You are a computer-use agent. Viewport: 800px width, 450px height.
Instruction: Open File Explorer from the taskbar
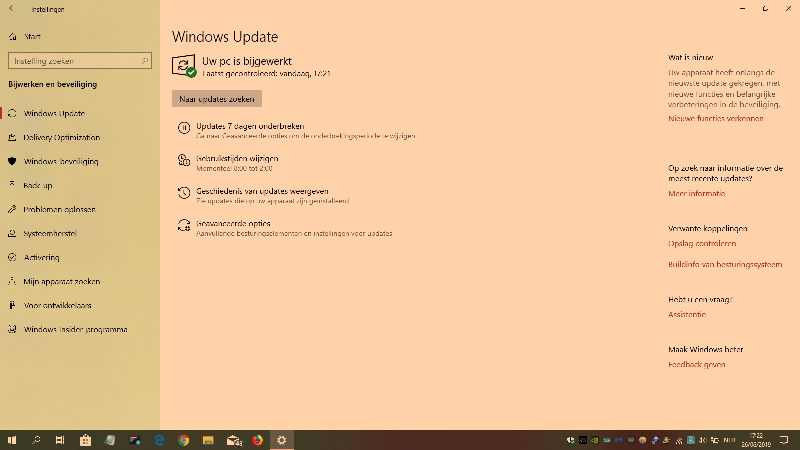[x=208, y=440]
